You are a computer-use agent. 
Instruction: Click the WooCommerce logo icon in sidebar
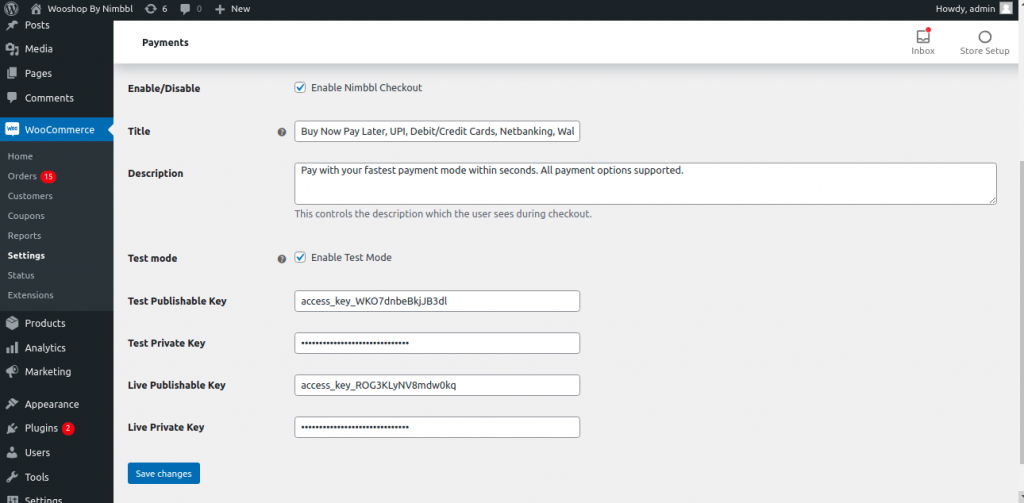(x=12, y=129)
